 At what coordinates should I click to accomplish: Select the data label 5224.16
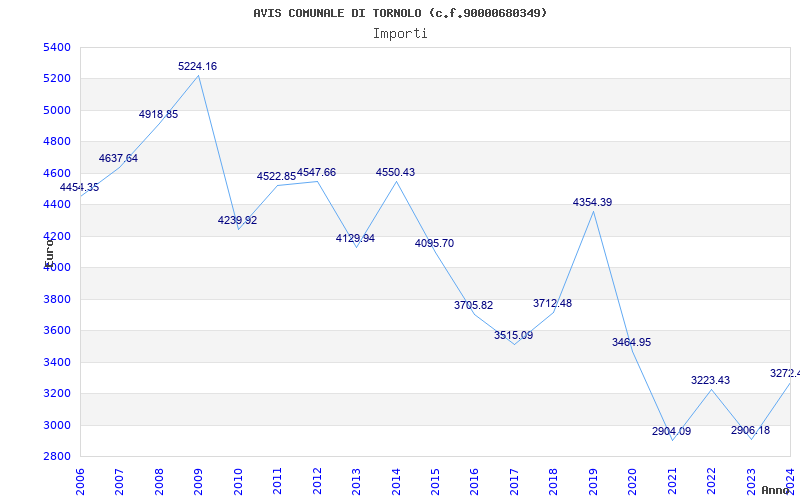(197, 66)
